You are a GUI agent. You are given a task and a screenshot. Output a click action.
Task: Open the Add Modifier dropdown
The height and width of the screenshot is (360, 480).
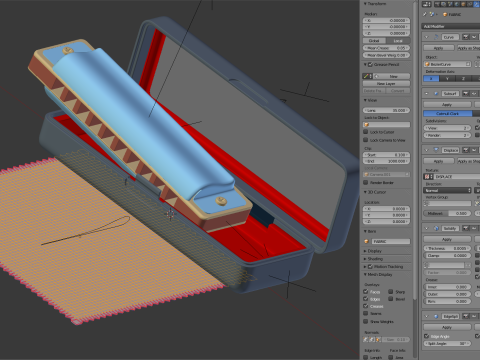click(451, 26)
